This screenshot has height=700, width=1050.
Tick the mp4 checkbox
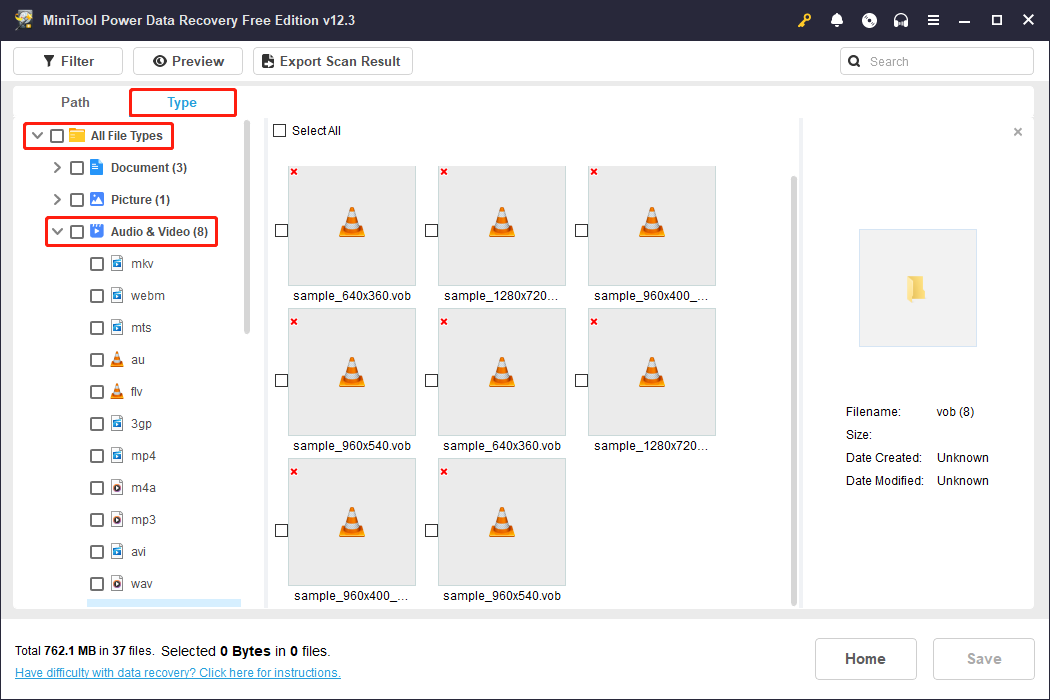tap(97, 456)
